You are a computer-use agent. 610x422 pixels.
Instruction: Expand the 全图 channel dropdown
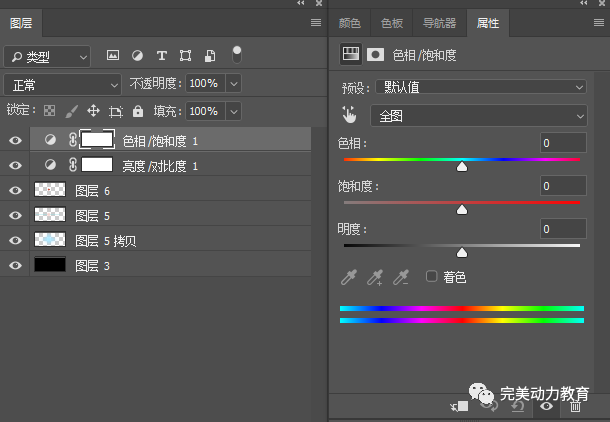coord(479,116)
